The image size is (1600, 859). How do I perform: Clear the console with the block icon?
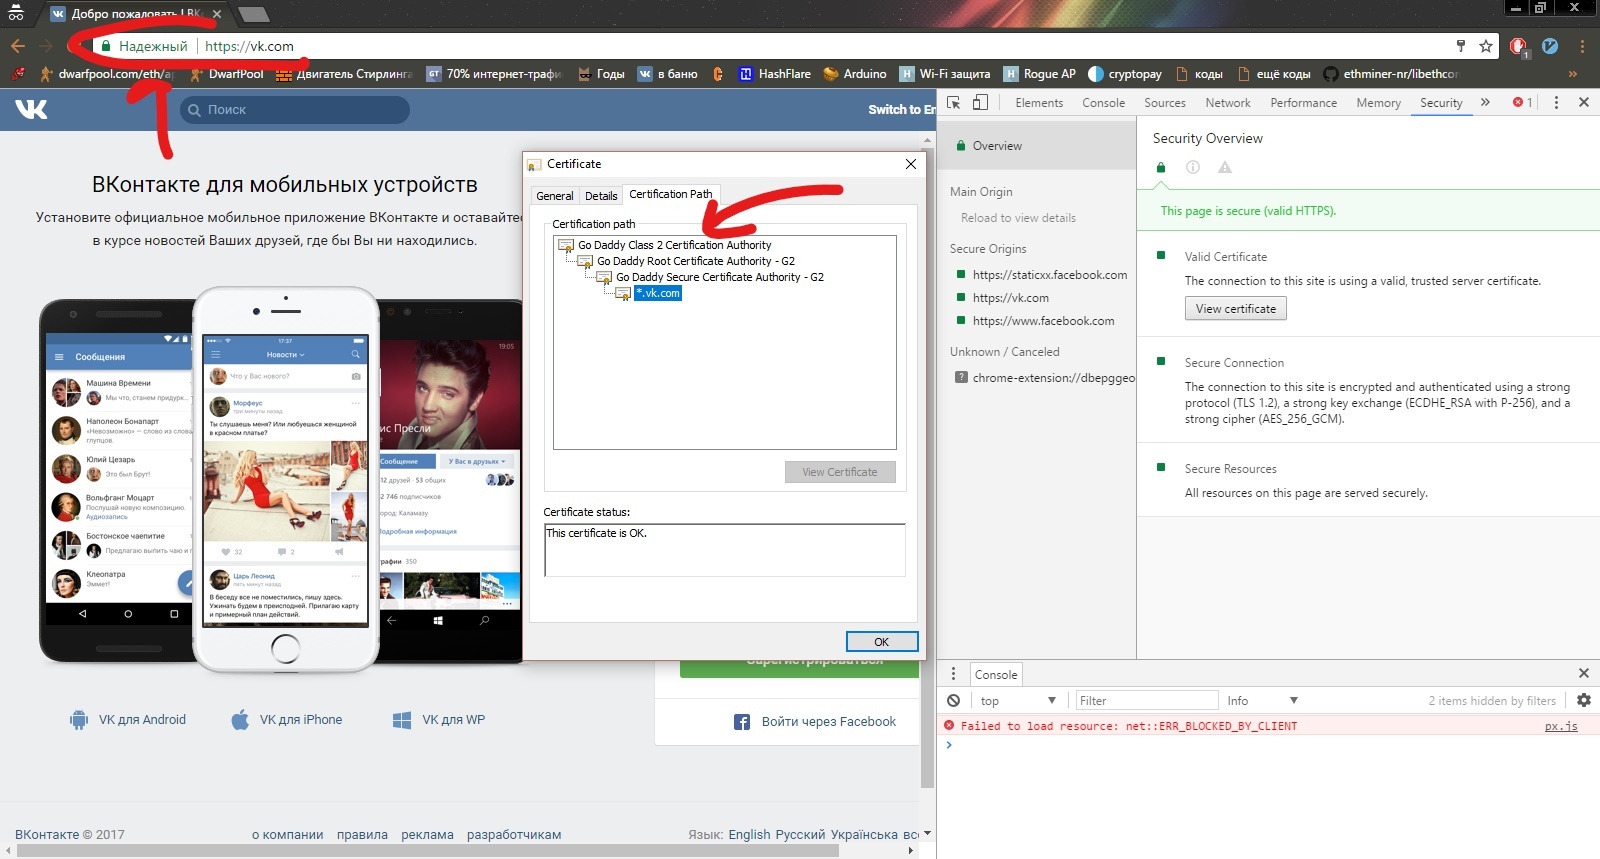pyautogui.click(x=954, y=700)
